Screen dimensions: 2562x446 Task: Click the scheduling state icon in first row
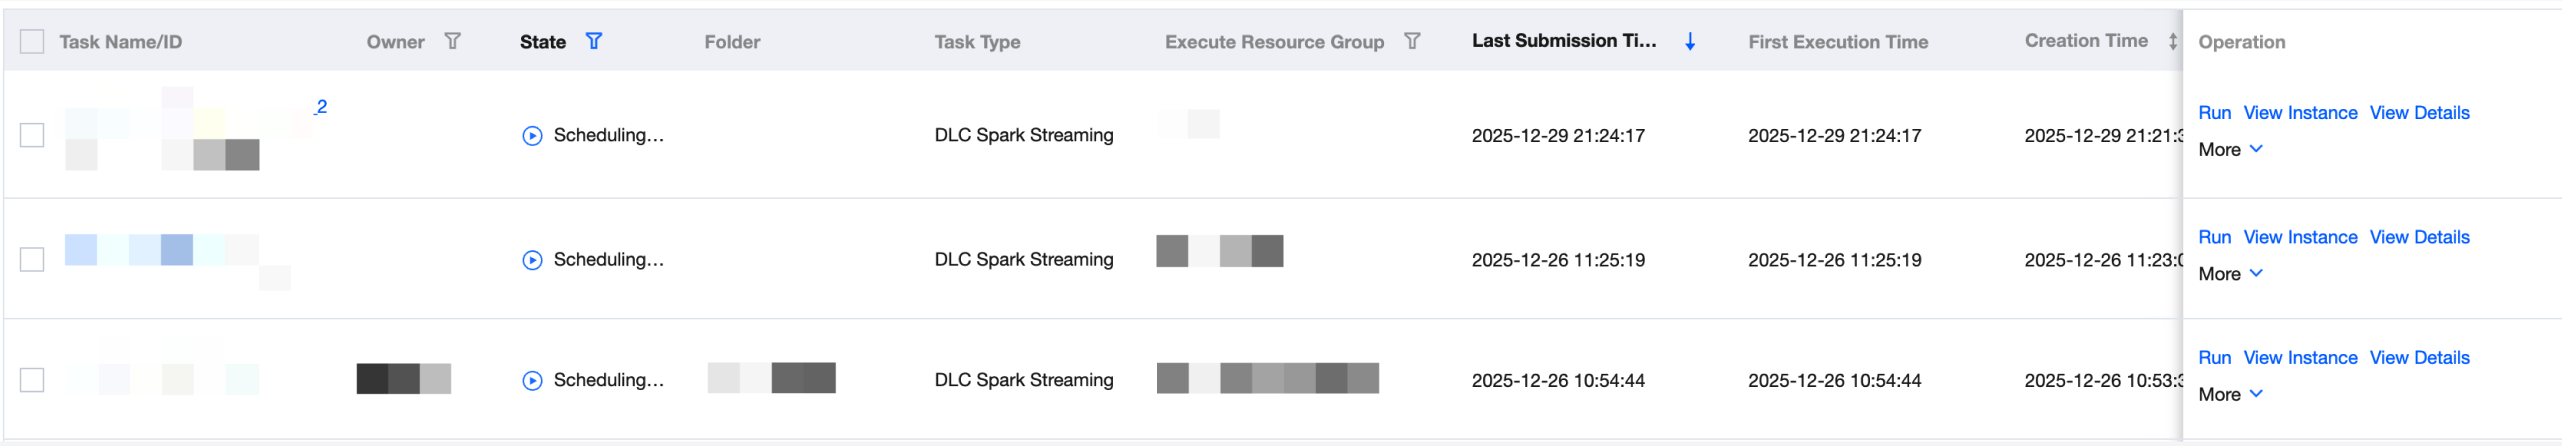[x=532, y=136]
